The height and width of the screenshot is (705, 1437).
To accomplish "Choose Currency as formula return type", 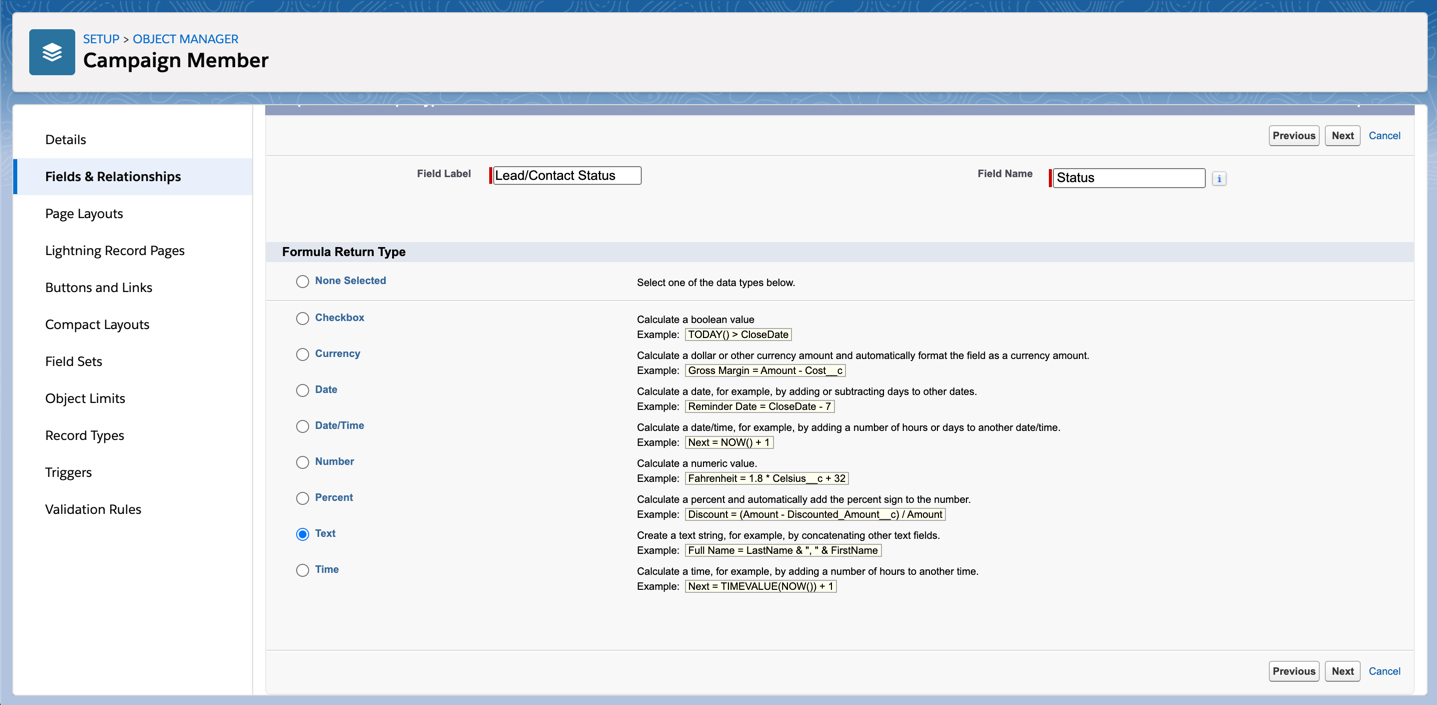I will [x=302, y=355].
